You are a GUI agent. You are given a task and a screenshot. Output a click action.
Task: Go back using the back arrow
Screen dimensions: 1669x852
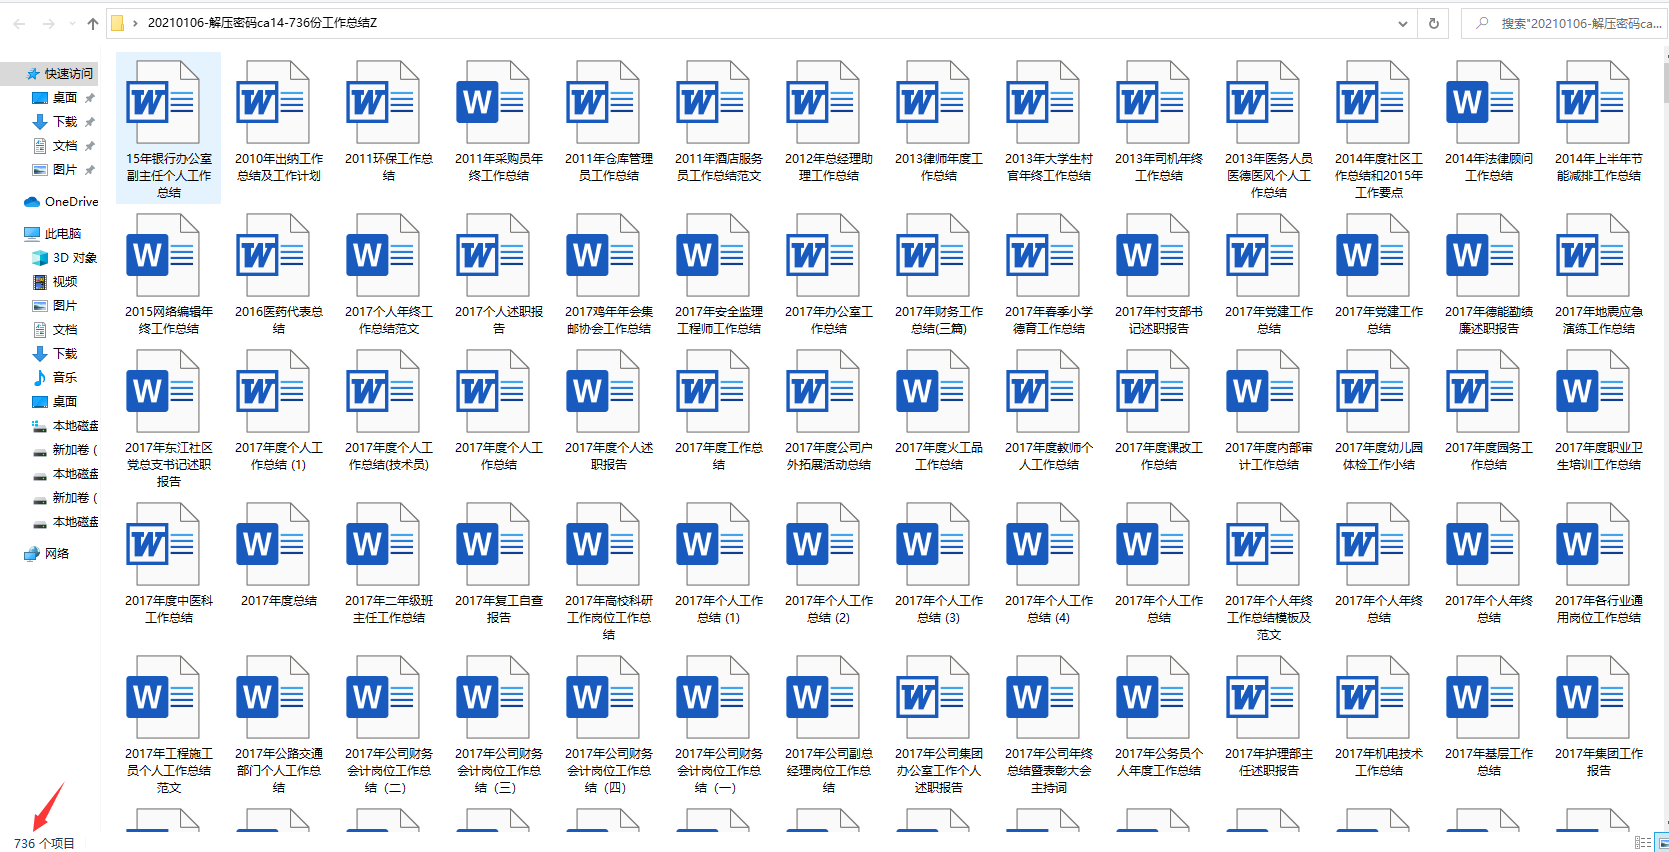(x=20, y=23)
